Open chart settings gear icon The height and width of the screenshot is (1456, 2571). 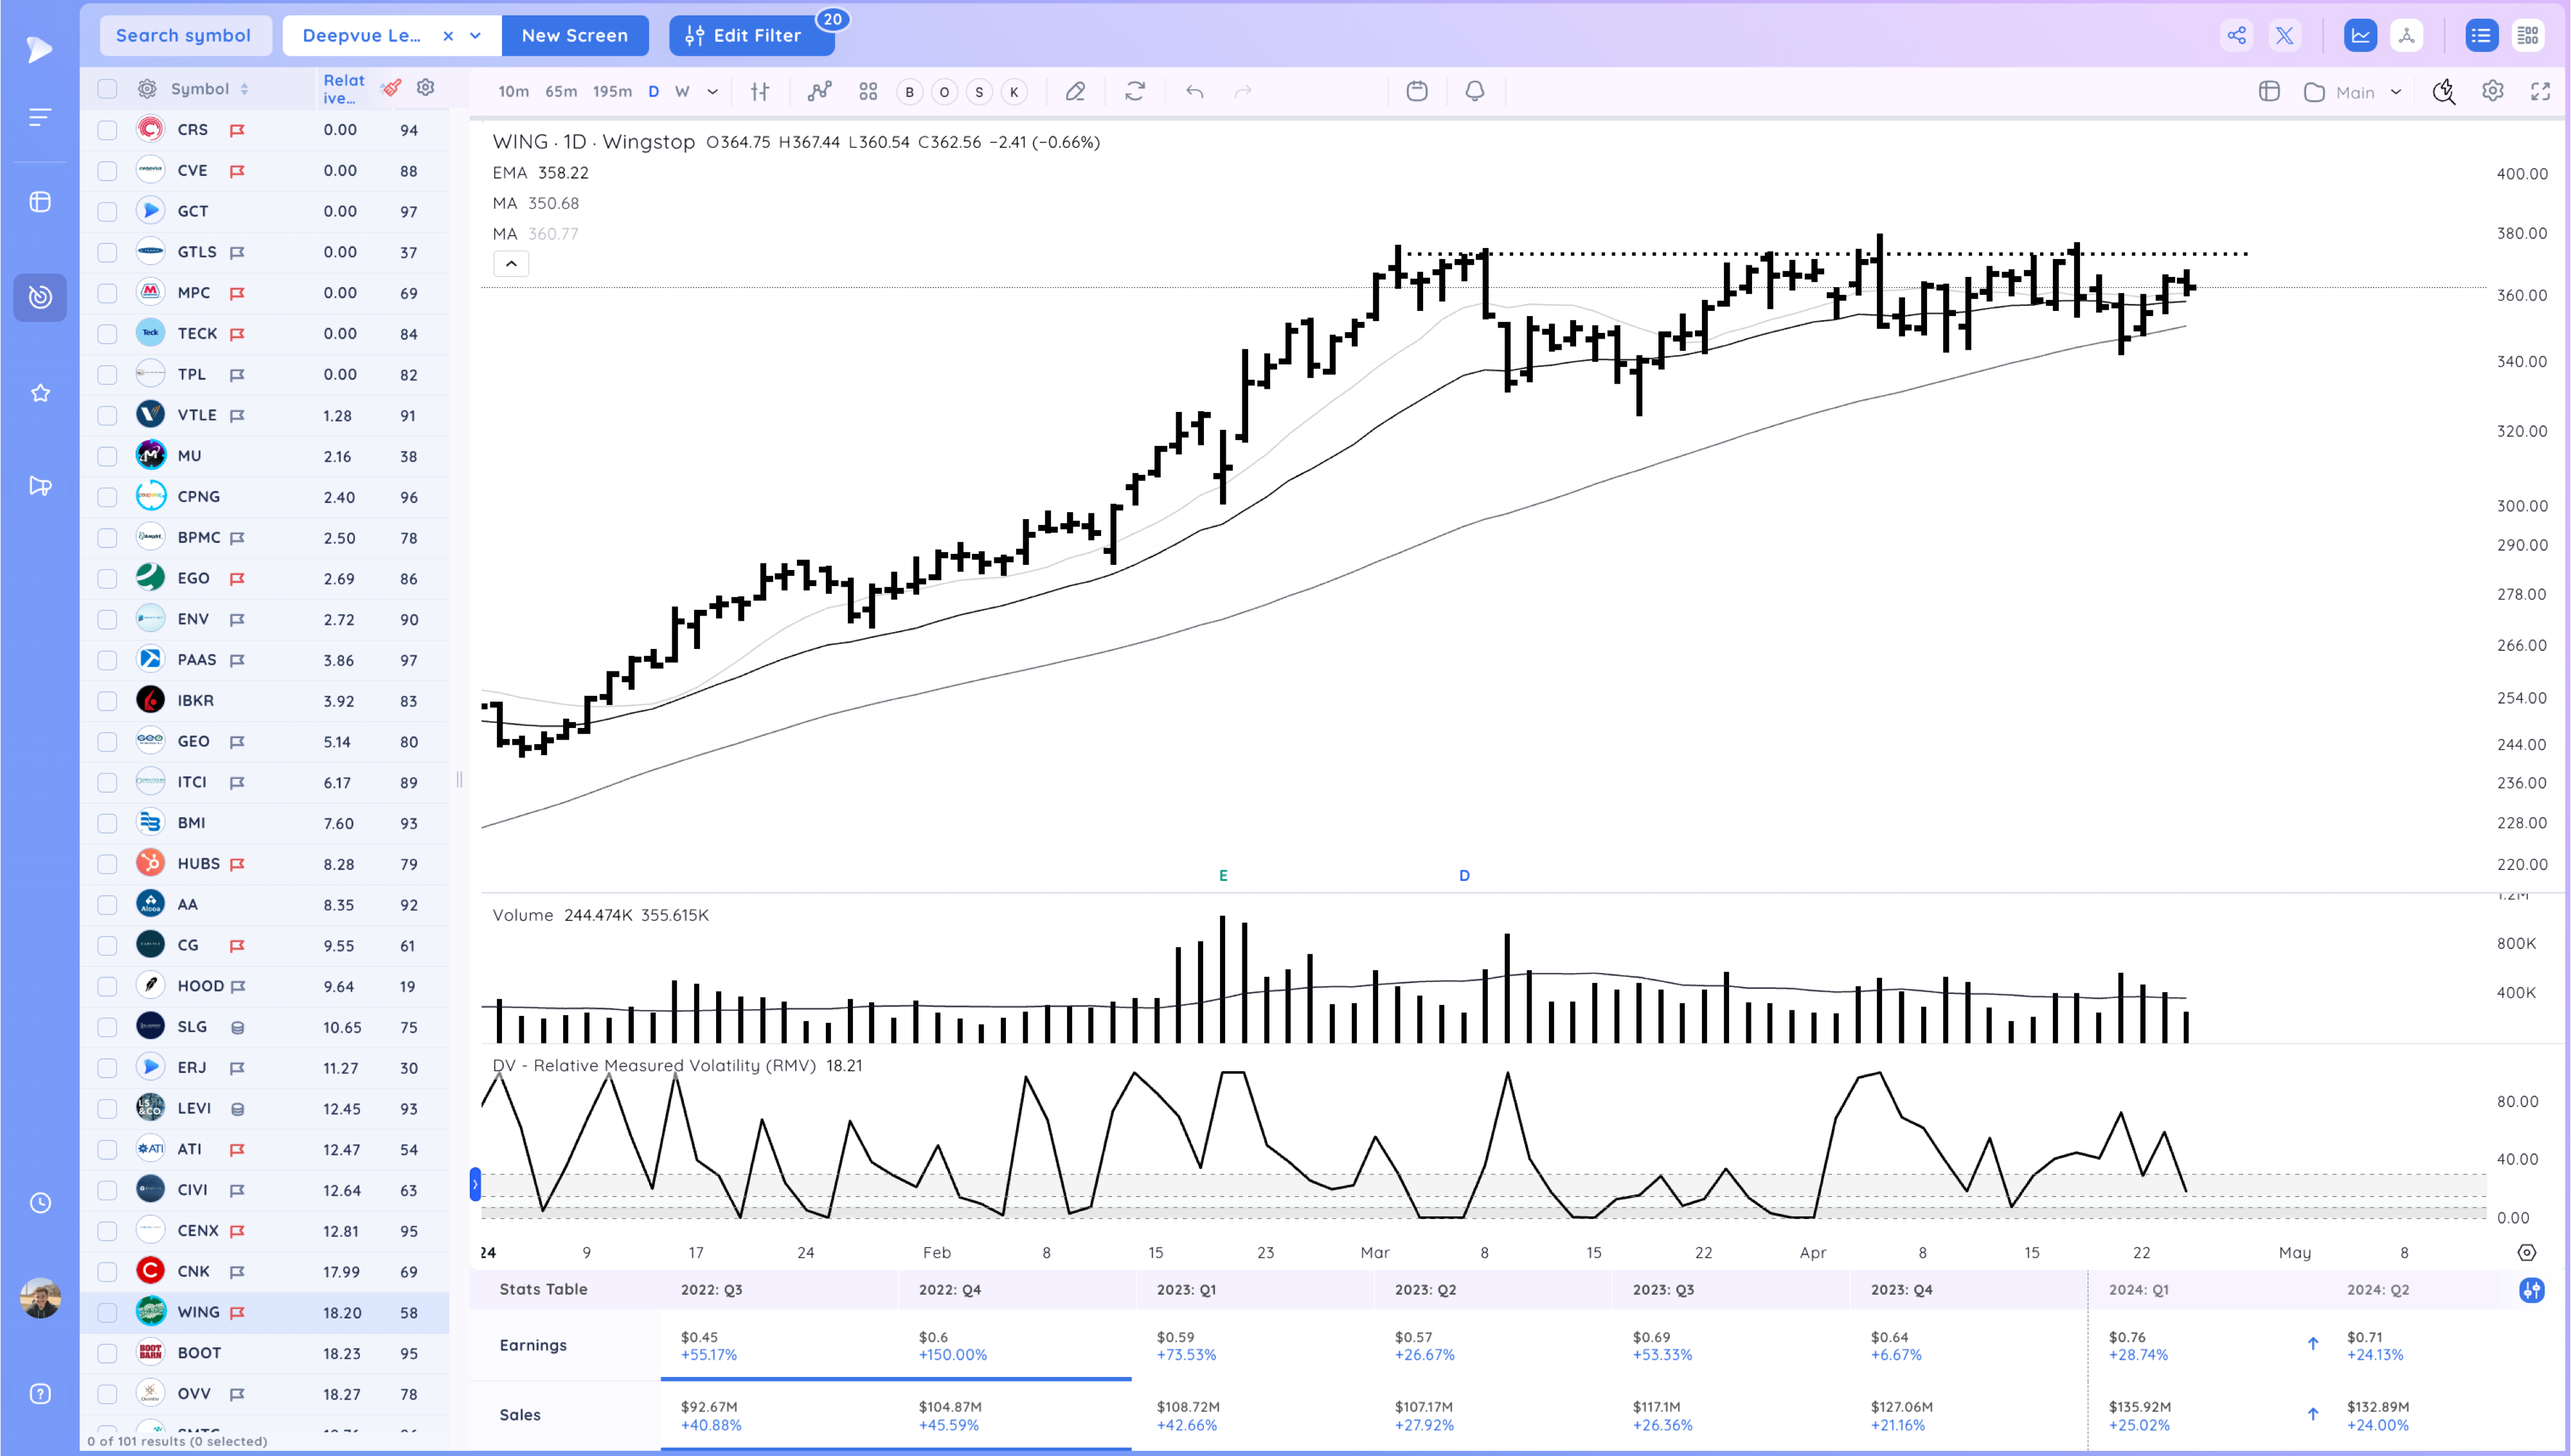(2493, 92)
